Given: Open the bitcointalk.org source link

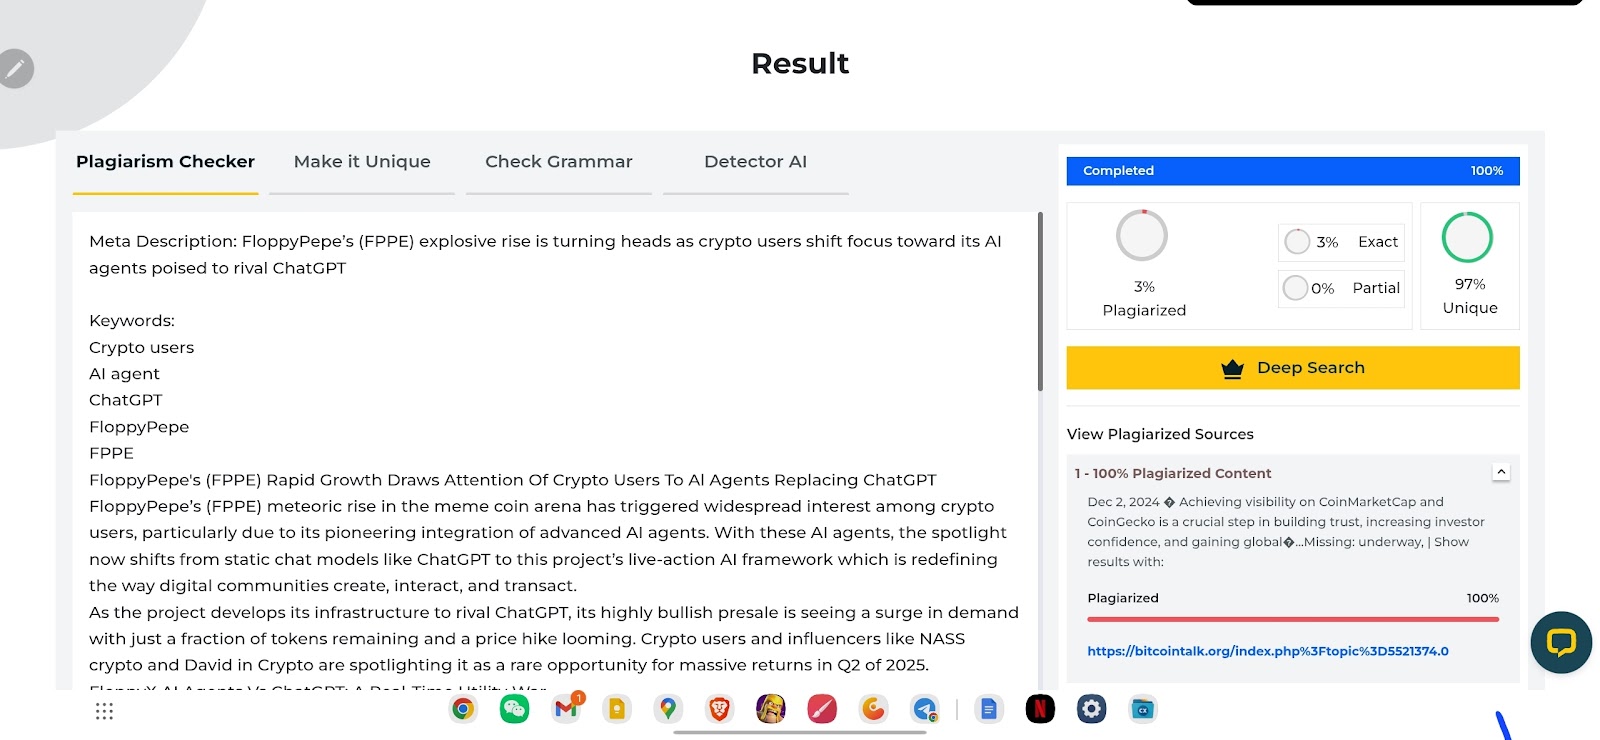Looking at the screenshot, I should click(x=1268, y=651).
